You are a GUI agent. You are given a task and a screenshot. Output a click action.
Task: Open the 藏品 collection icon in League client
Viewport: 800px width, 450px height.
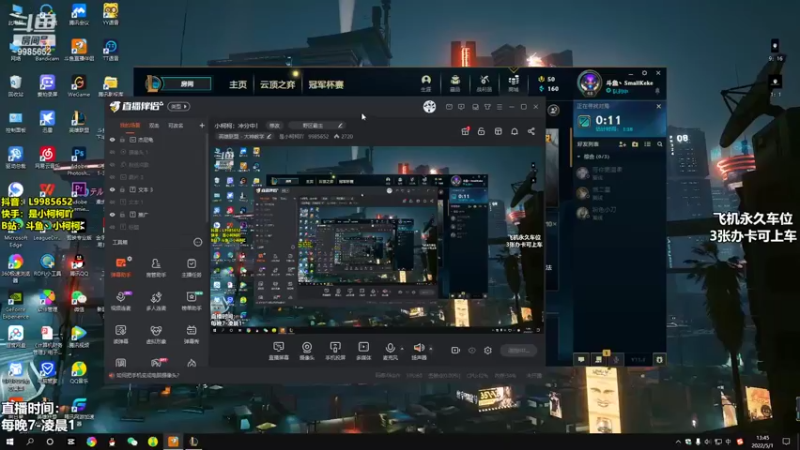(x=455, y=83)
